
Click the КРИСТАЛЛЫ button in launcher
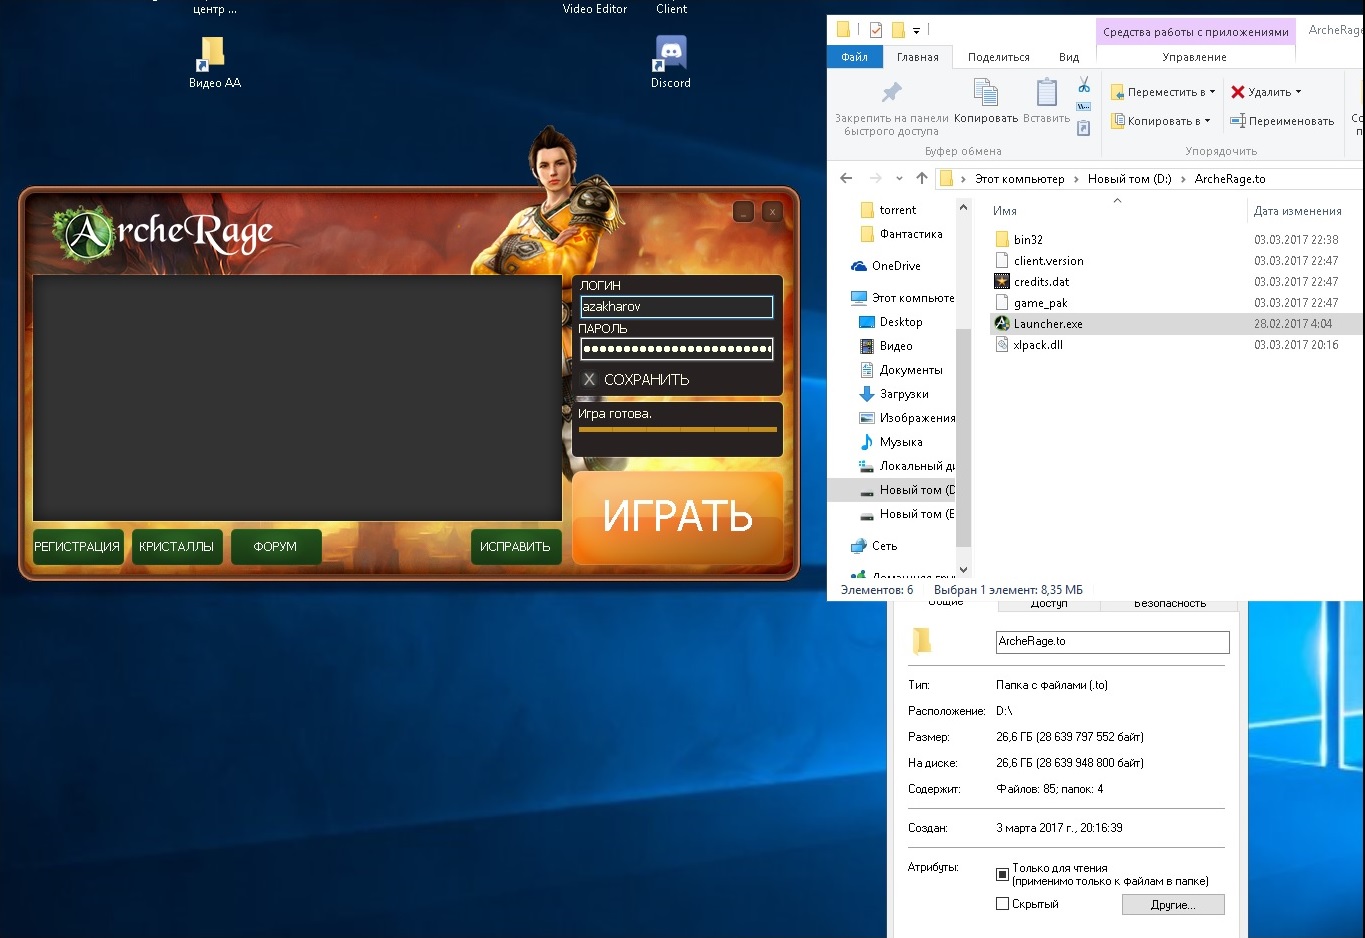(x=176, y=547)
